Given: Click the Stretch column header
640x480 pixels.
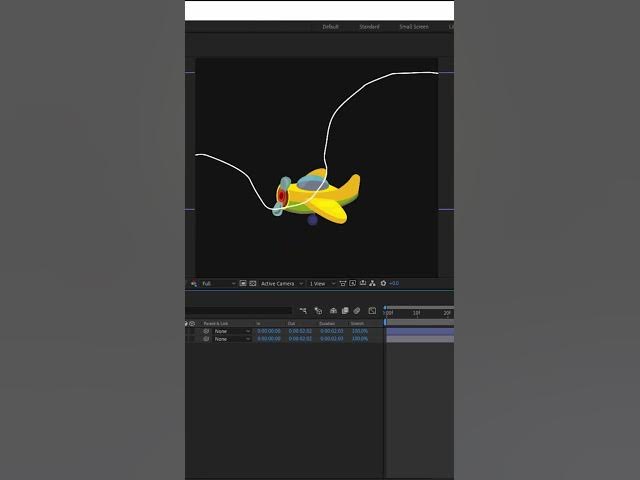Looking at the screenshot, I should tap(357, 323).
